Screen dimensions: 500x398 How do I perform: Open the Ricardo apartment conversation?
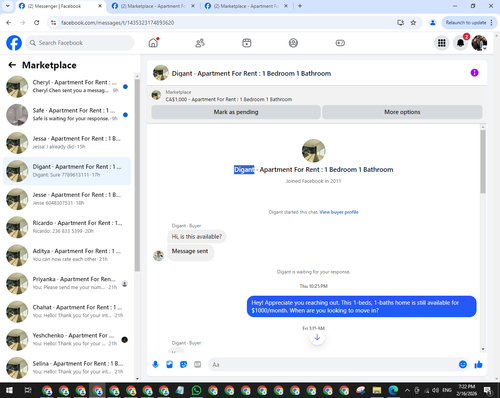67,227
